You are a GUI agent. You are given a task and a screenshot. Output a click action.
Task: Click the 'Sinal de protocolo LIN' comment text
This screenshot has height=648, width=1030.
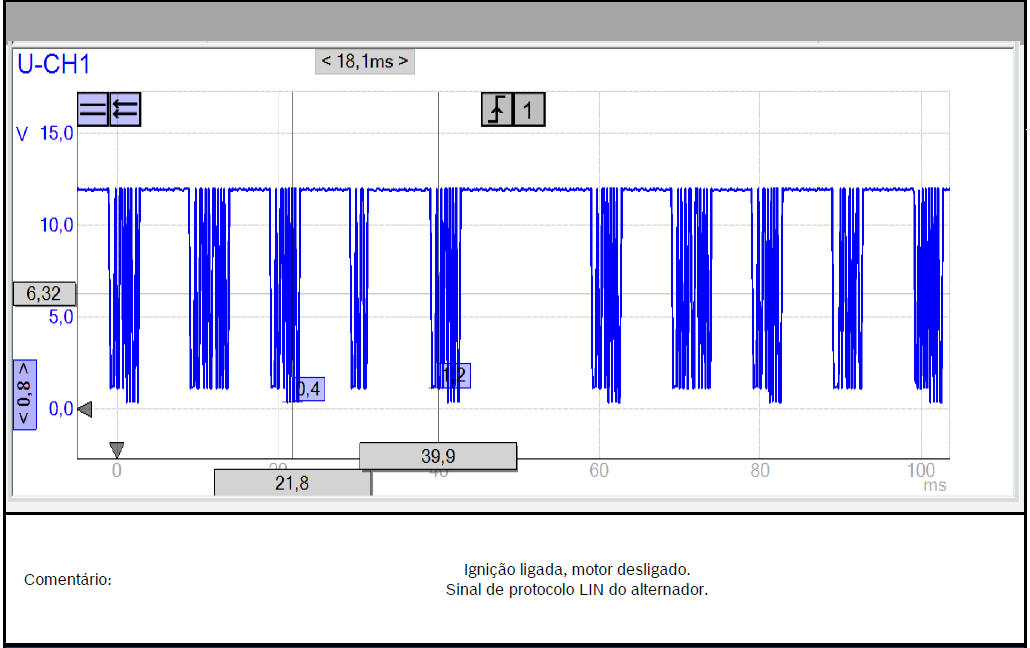576,590
